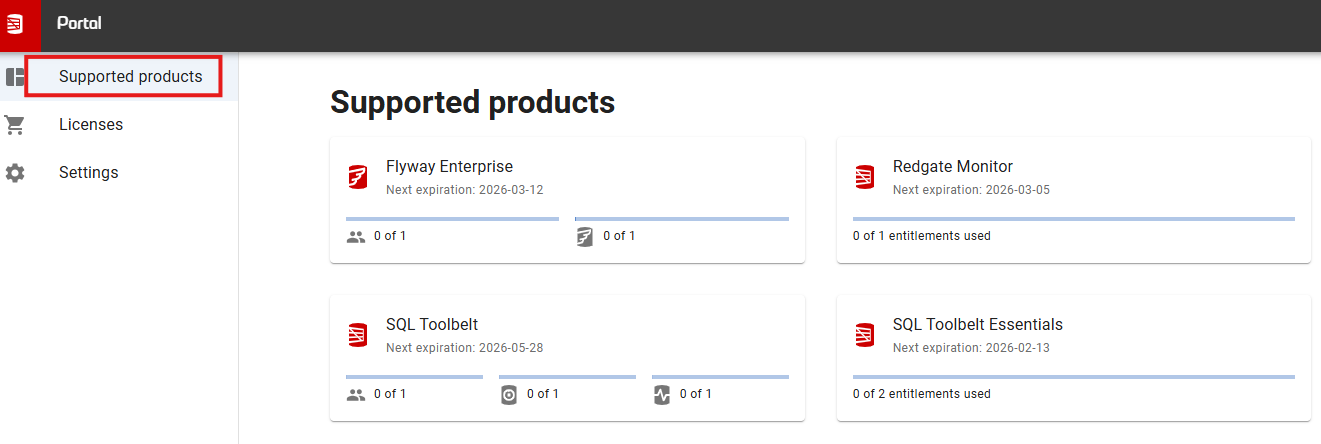Click the disk icon in SQL Toolbelt card
Image resolution: width=1321 pixels, height=444 pixels.
tap(509, 395)
